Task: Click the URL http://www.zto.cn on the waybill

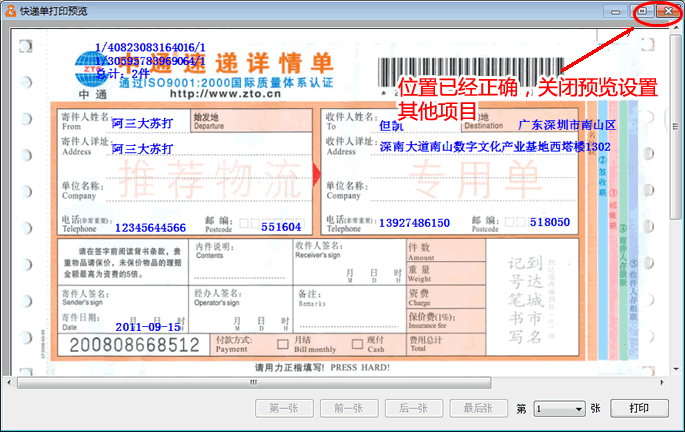Action: [x=225, y=94]
